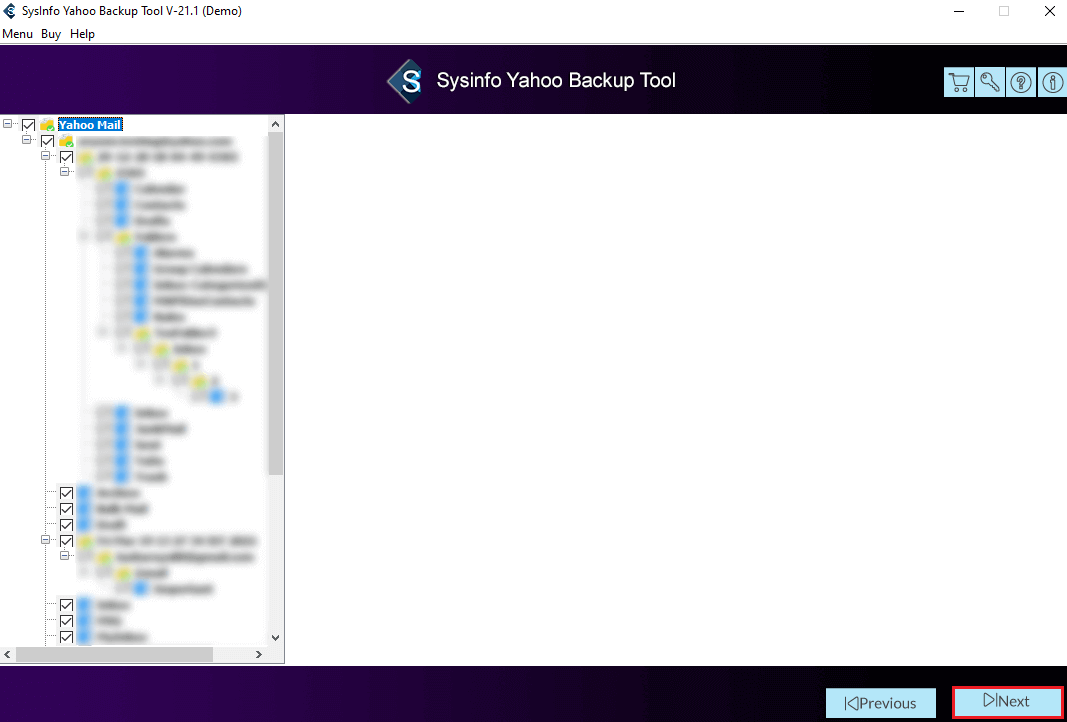The height and width of the screenshot is (722, 1067).
Task: Click horizontal scrollbar left arrow
Action: pyautogui.click(x=7, y=654)
